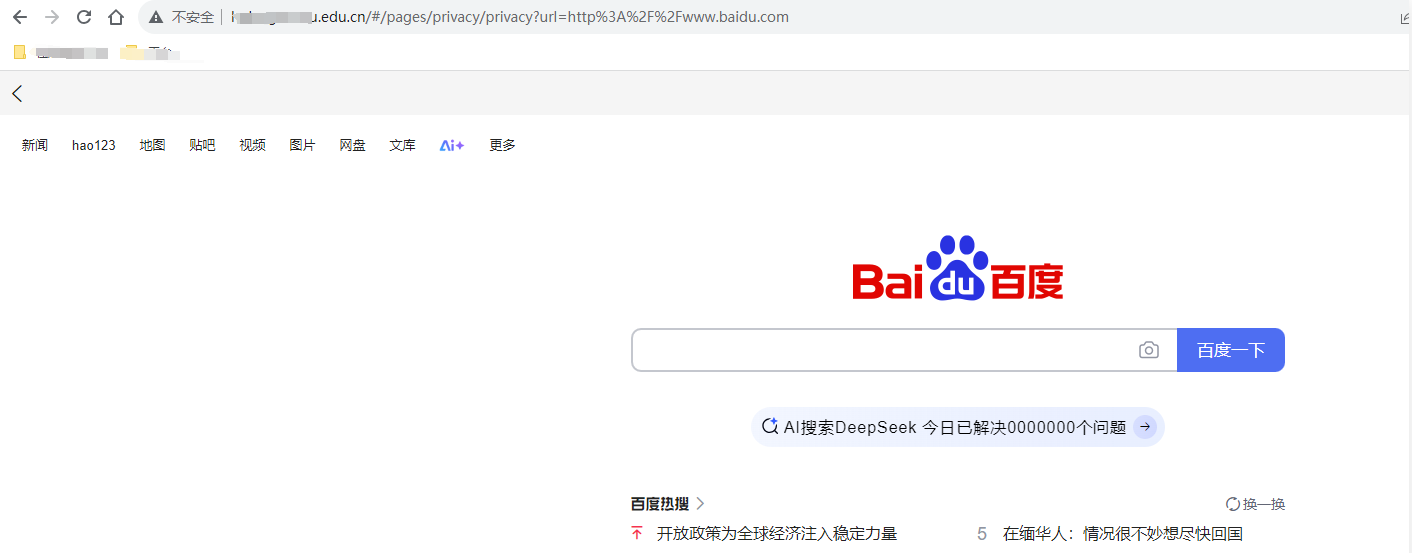Click the in-page back chevron
Image resolution: width=1412 pixels, height=553 pixels.
tap(17, 94)
